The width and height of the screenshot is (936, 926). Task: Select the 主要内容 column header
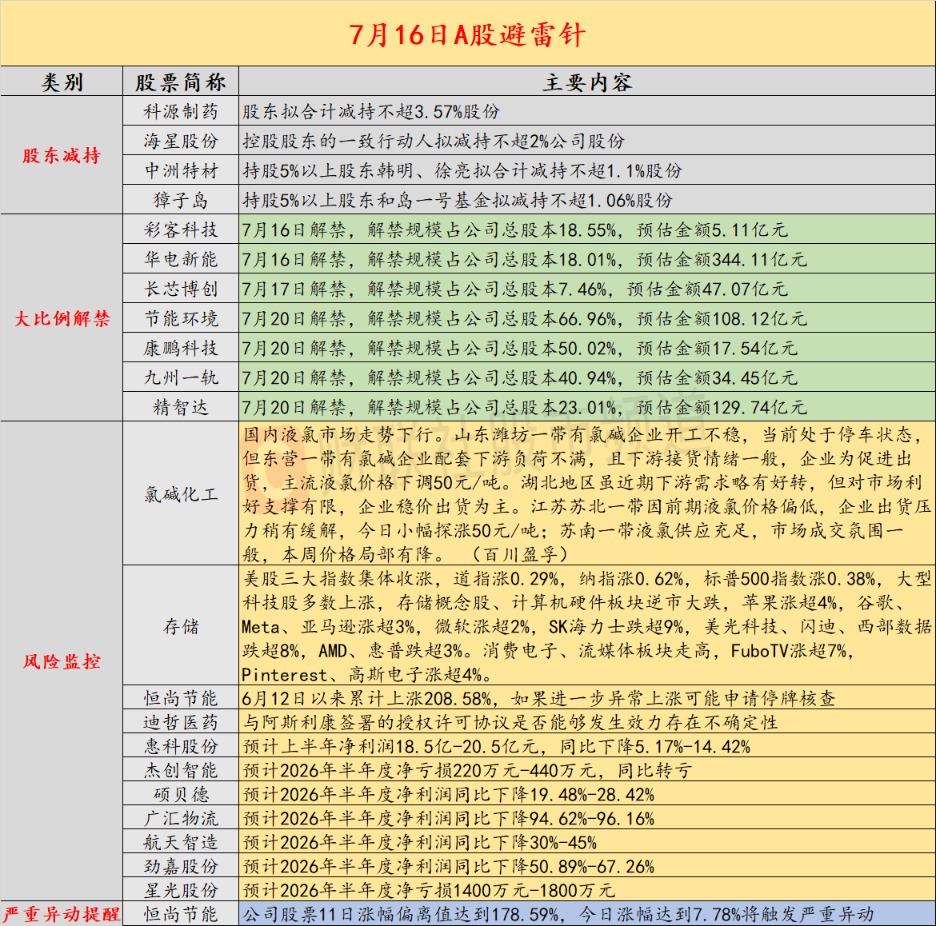pyautogui.click(x=587, y=82)
